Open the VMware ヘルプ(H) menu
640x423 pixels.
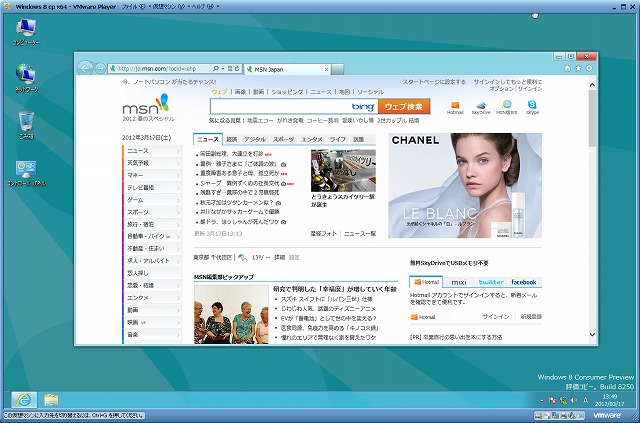[205, 7]
